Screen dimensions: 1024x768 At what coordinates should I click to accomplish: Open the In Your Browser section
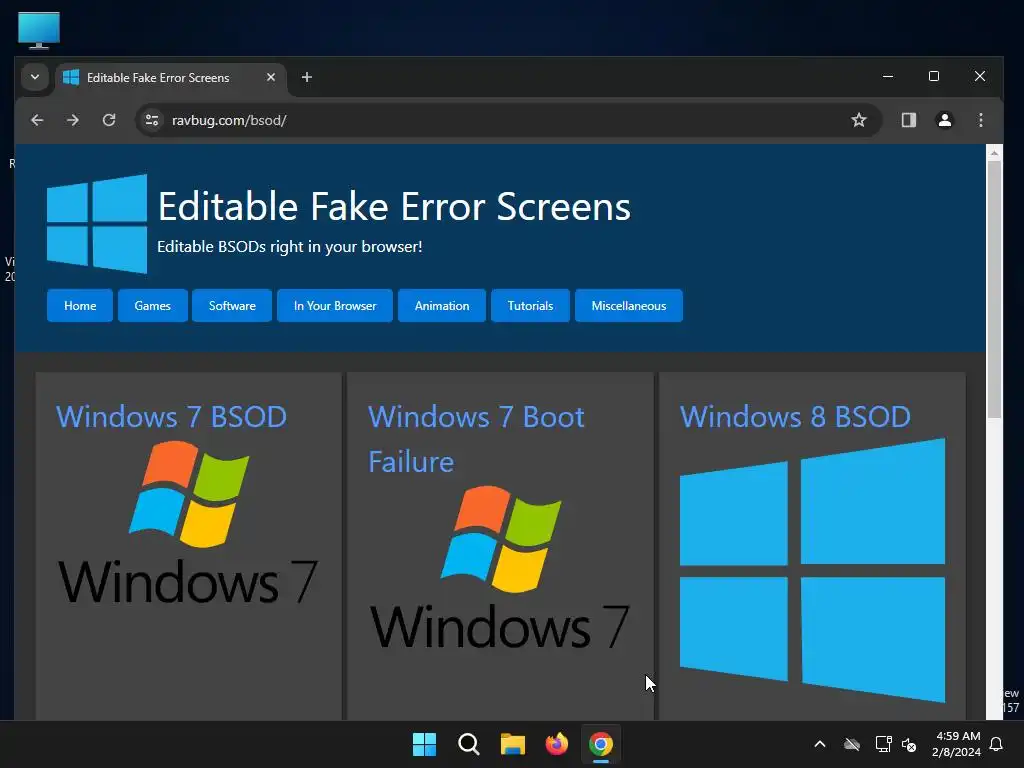tap(335, 306)
